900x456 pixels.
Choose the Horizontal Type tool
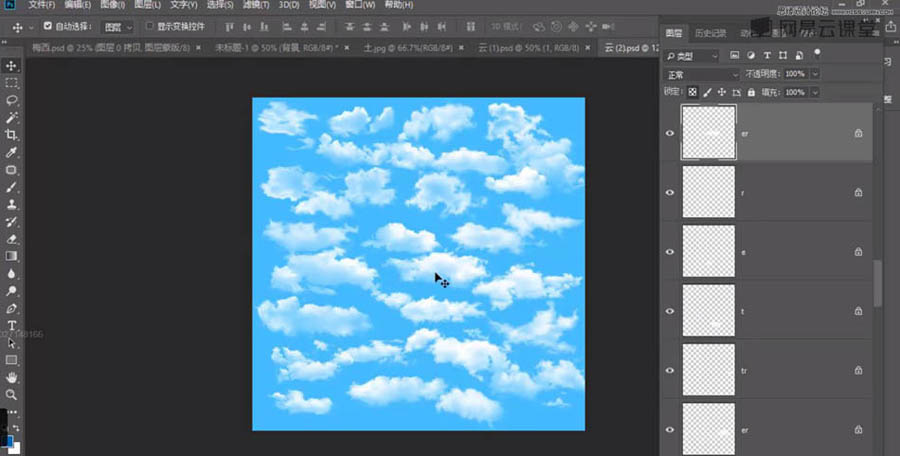12,325
